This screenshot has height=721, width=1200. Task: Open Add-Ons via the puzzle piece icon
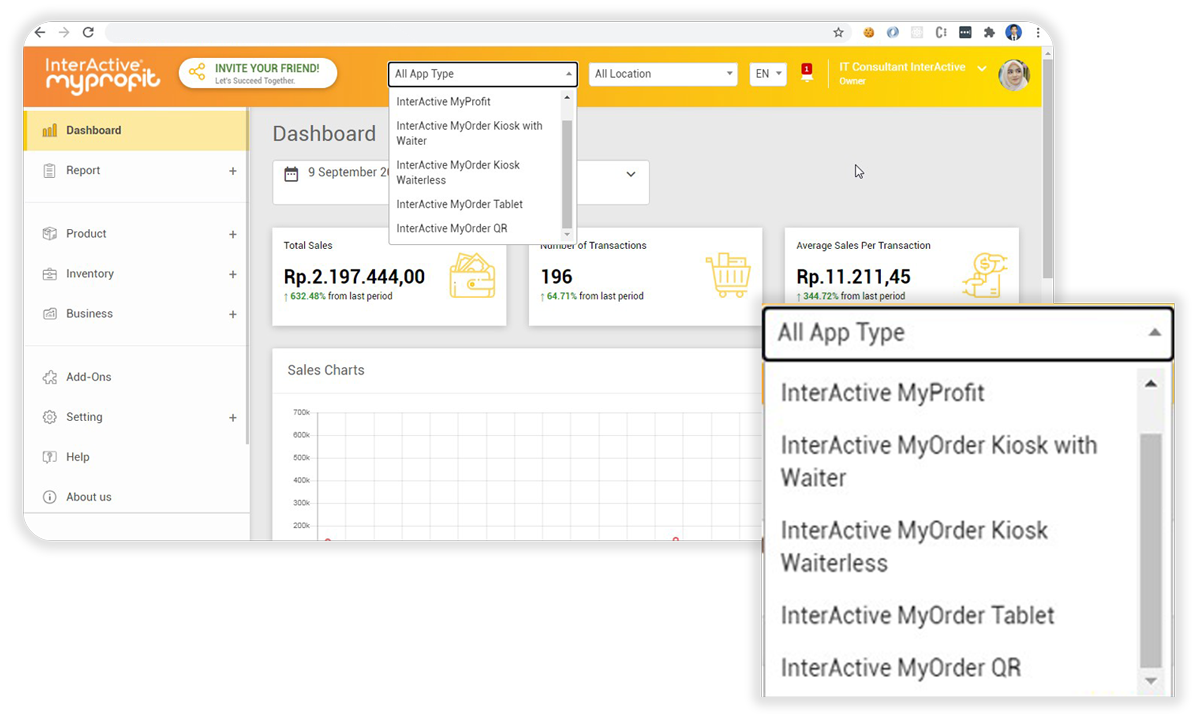(50, 377)
